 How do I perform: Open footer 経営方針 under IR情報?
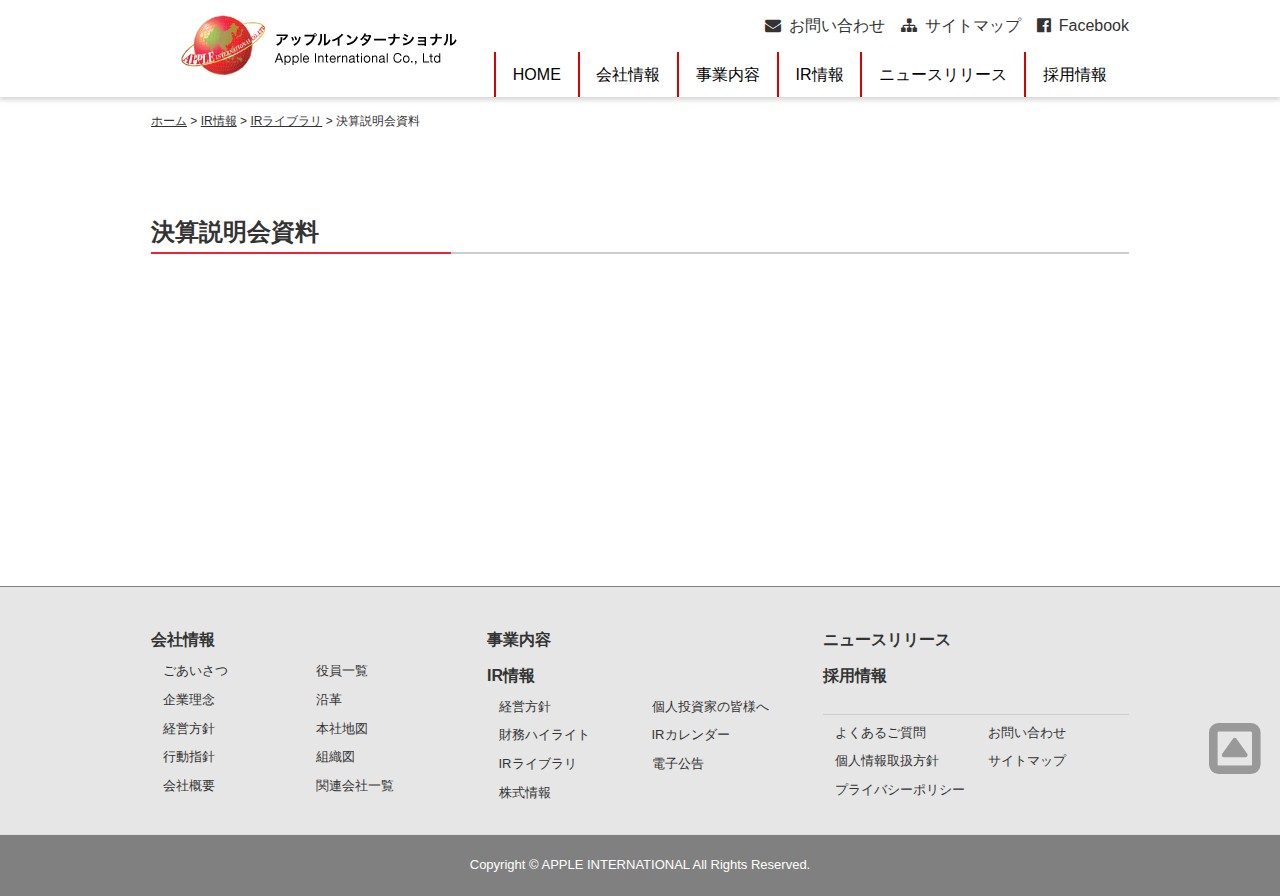click(525, 707)
